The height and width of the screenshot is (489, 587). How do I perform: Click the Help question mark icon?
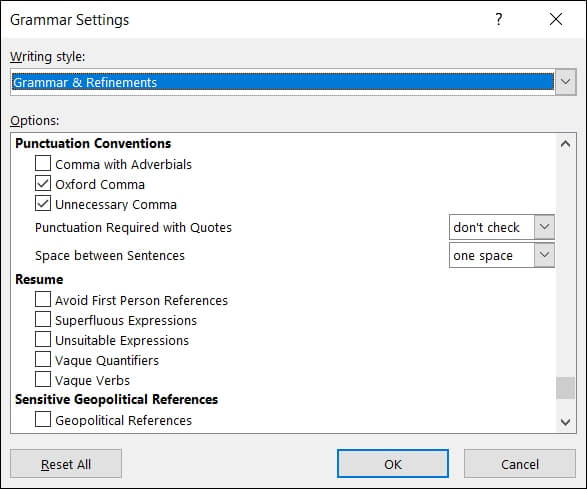coord(498,19)
